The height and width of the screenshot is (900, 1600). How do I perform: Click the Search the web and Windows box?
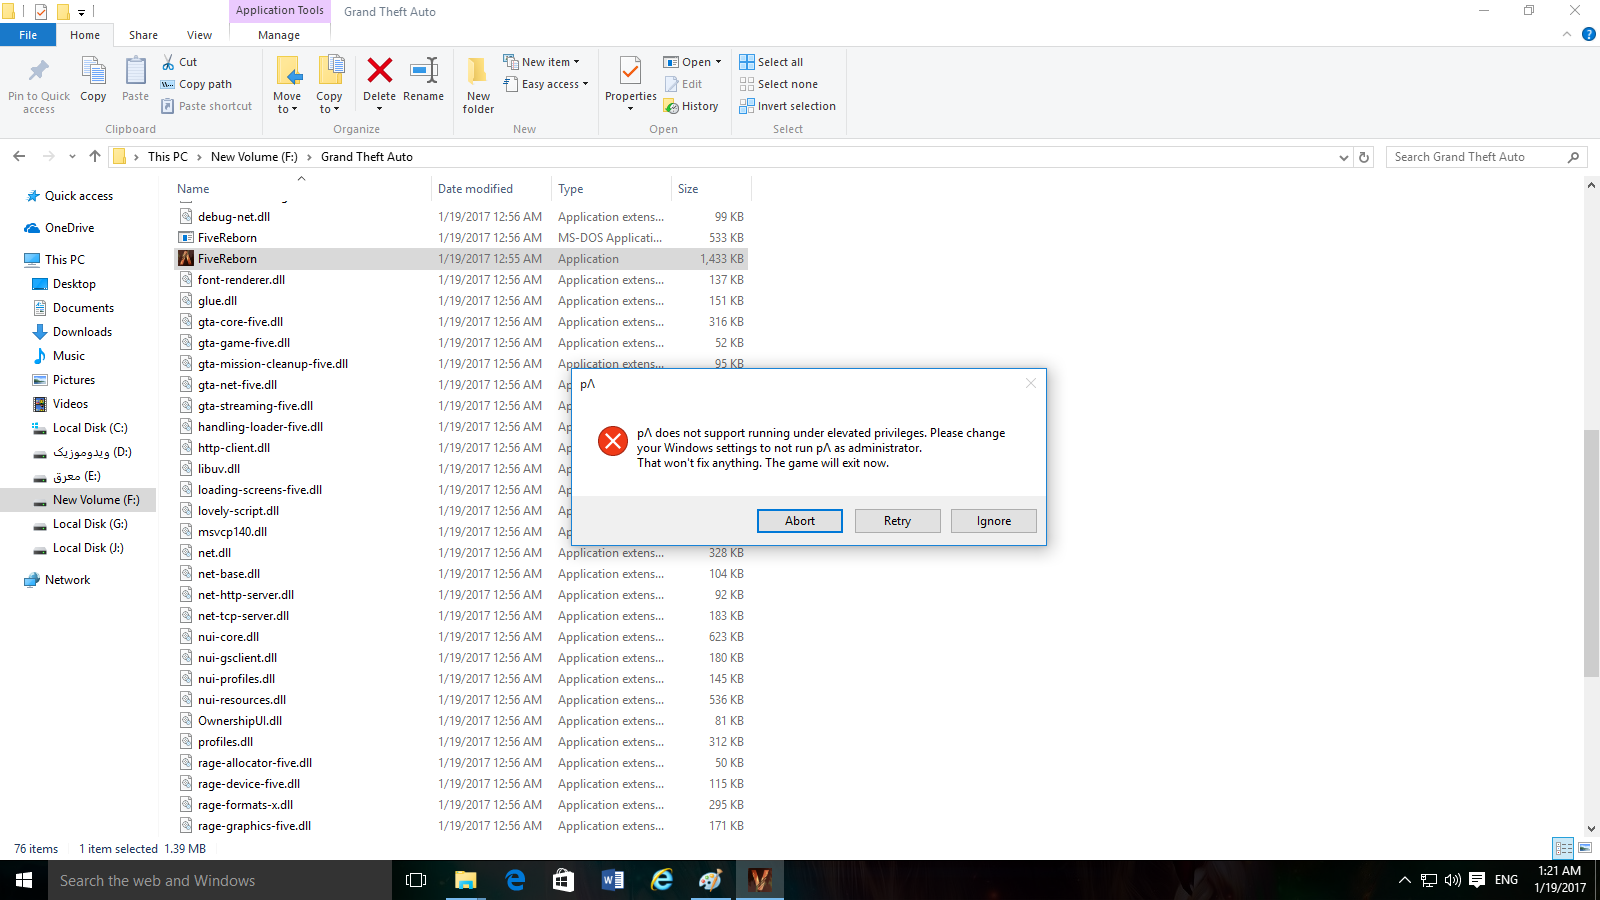click(220, 880)
